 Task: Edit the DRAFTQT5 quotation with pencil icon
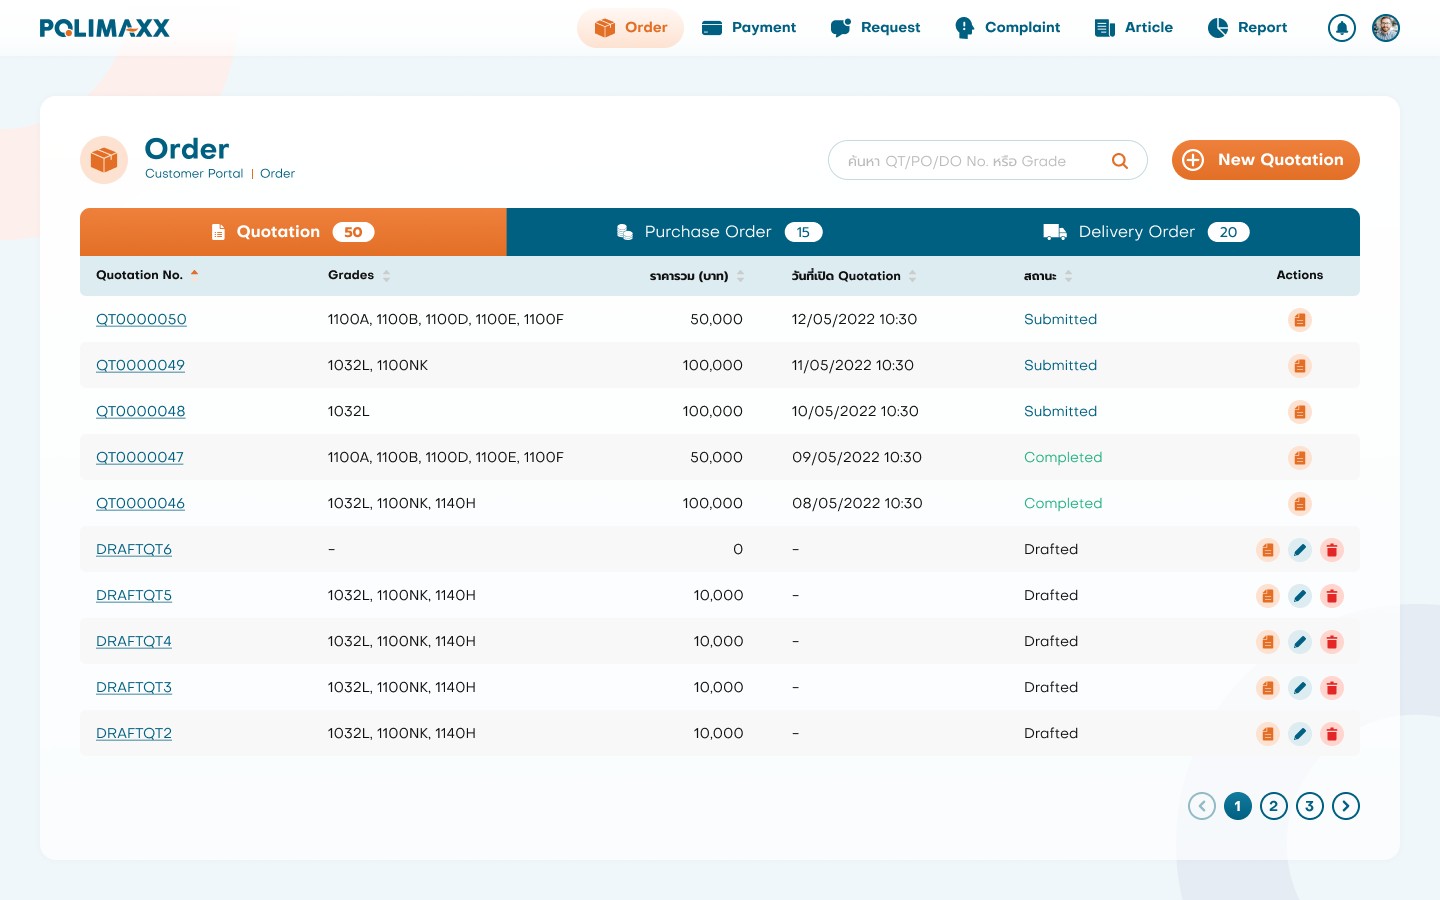[1299, 596]
